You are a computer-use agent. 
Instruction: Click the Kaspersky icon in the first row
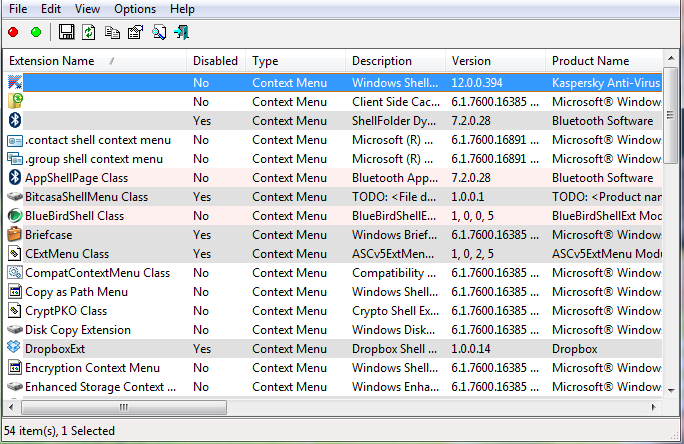(x=15, y=82)
